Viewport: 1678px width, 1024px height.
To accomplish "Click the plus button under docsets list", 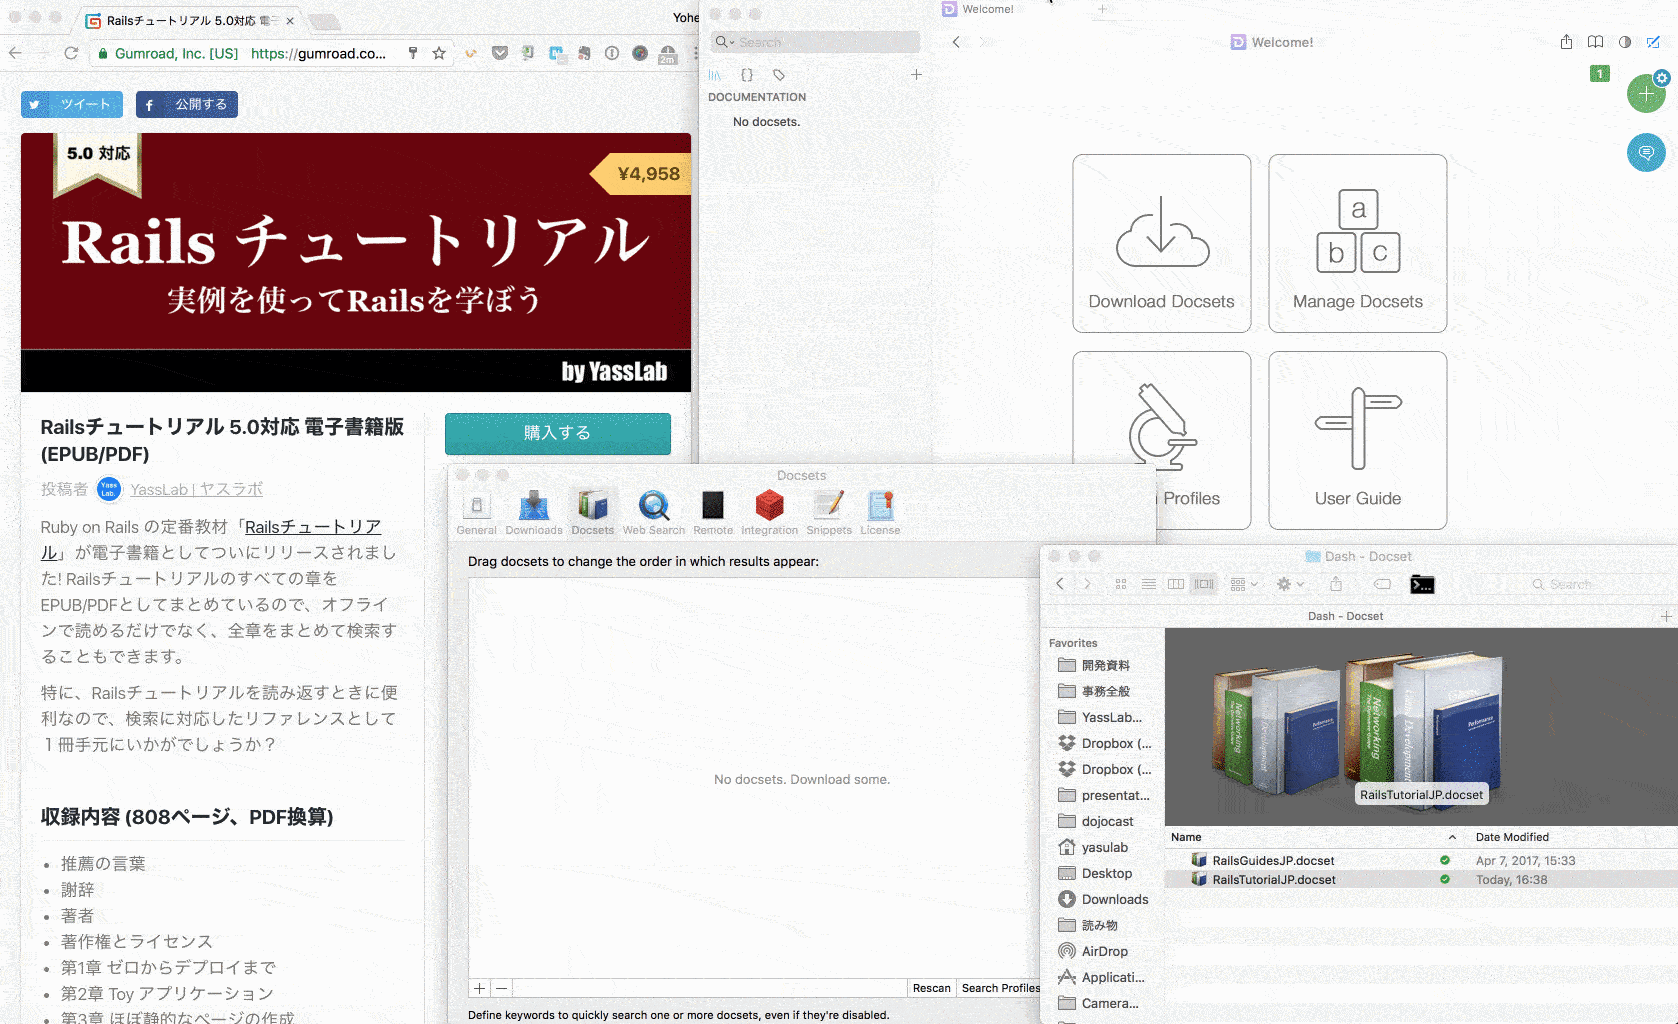I will [480, 988].
